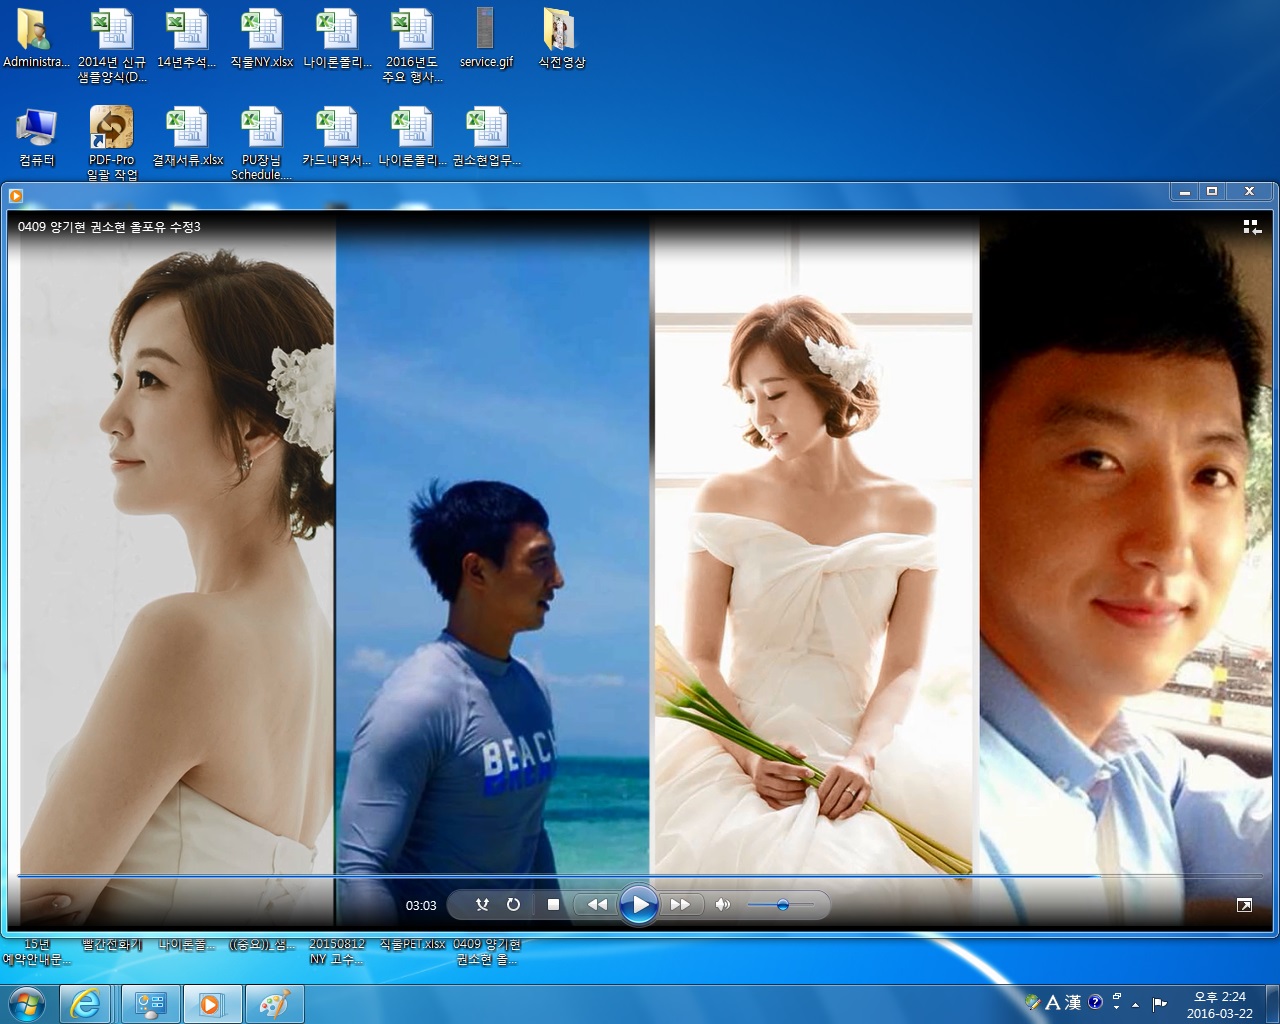Show hidden system tray icons
Image resolution: width=1280 pixels, height=1024 pixels.
pyautogui.click(x=1135, y=1004)
